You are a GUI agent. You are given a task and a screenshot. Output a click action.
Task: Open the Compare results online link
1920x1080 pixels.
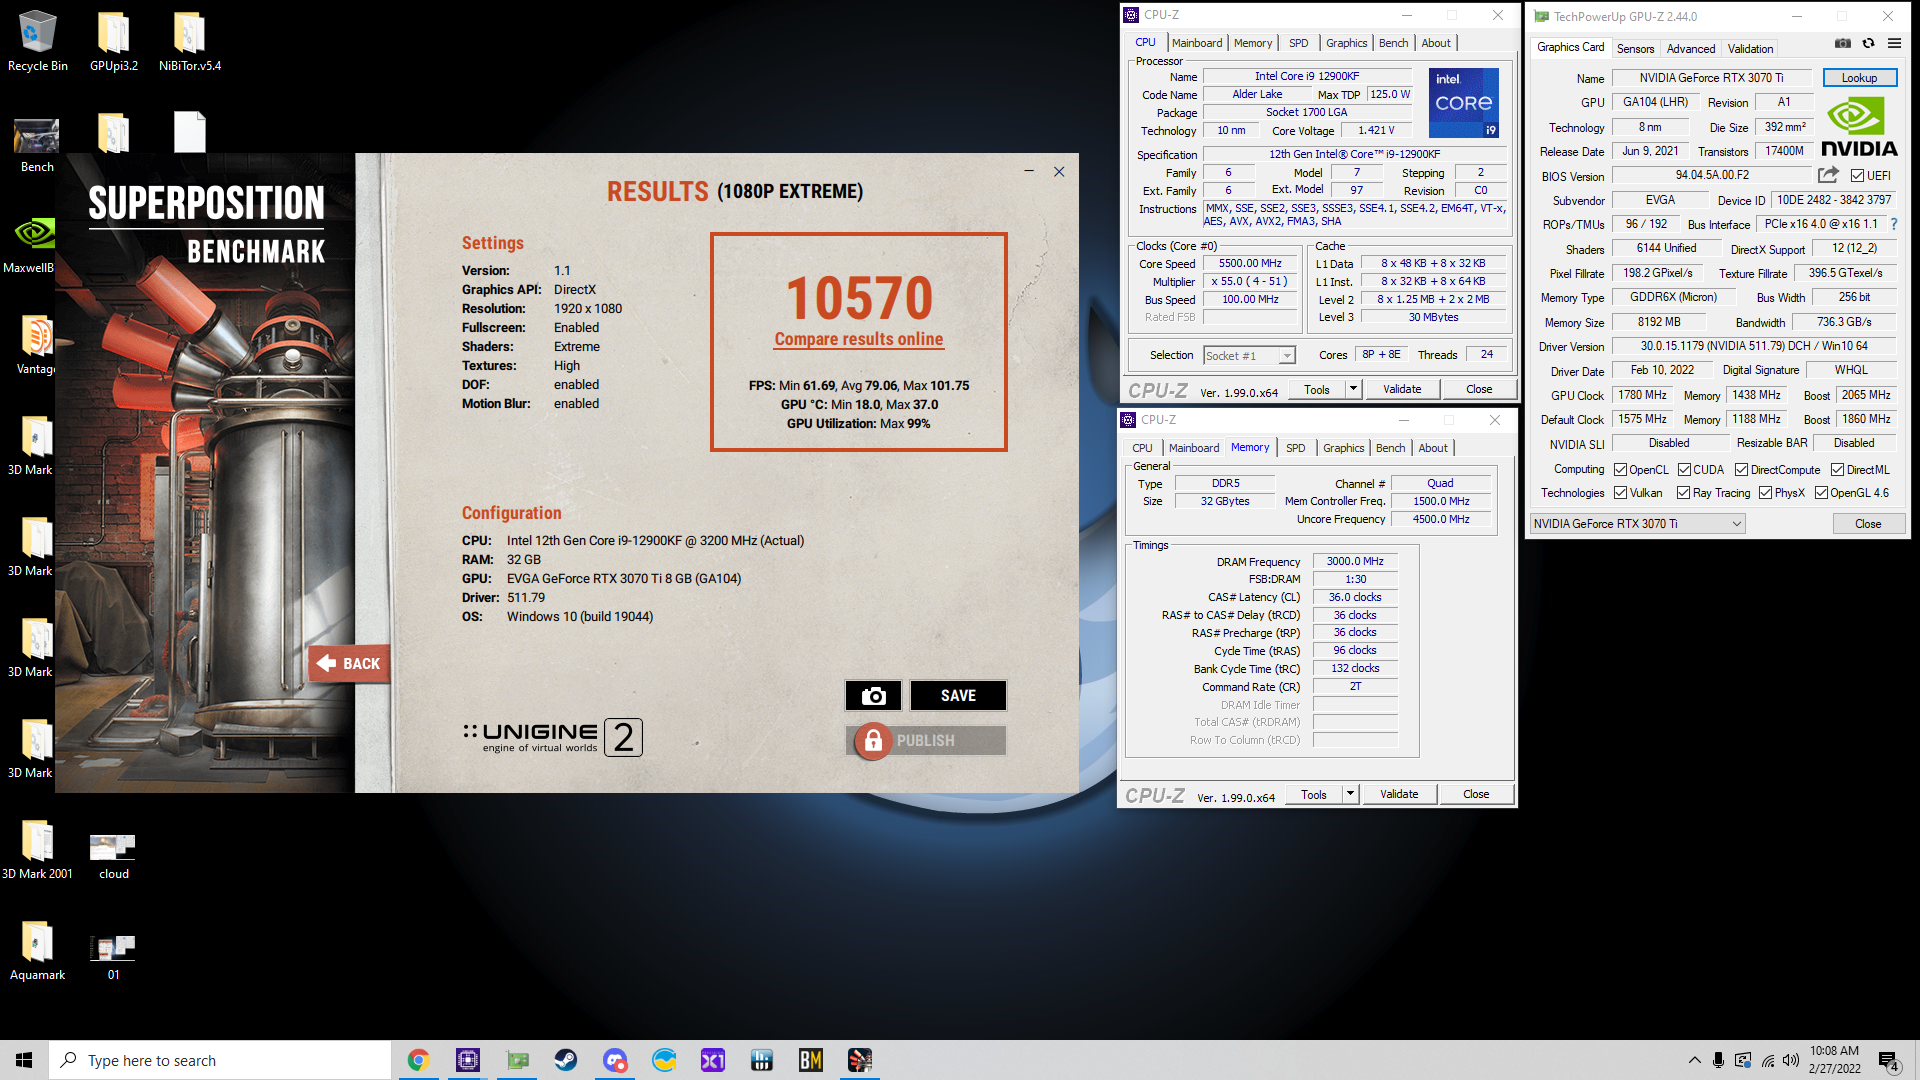click(859, 339)
